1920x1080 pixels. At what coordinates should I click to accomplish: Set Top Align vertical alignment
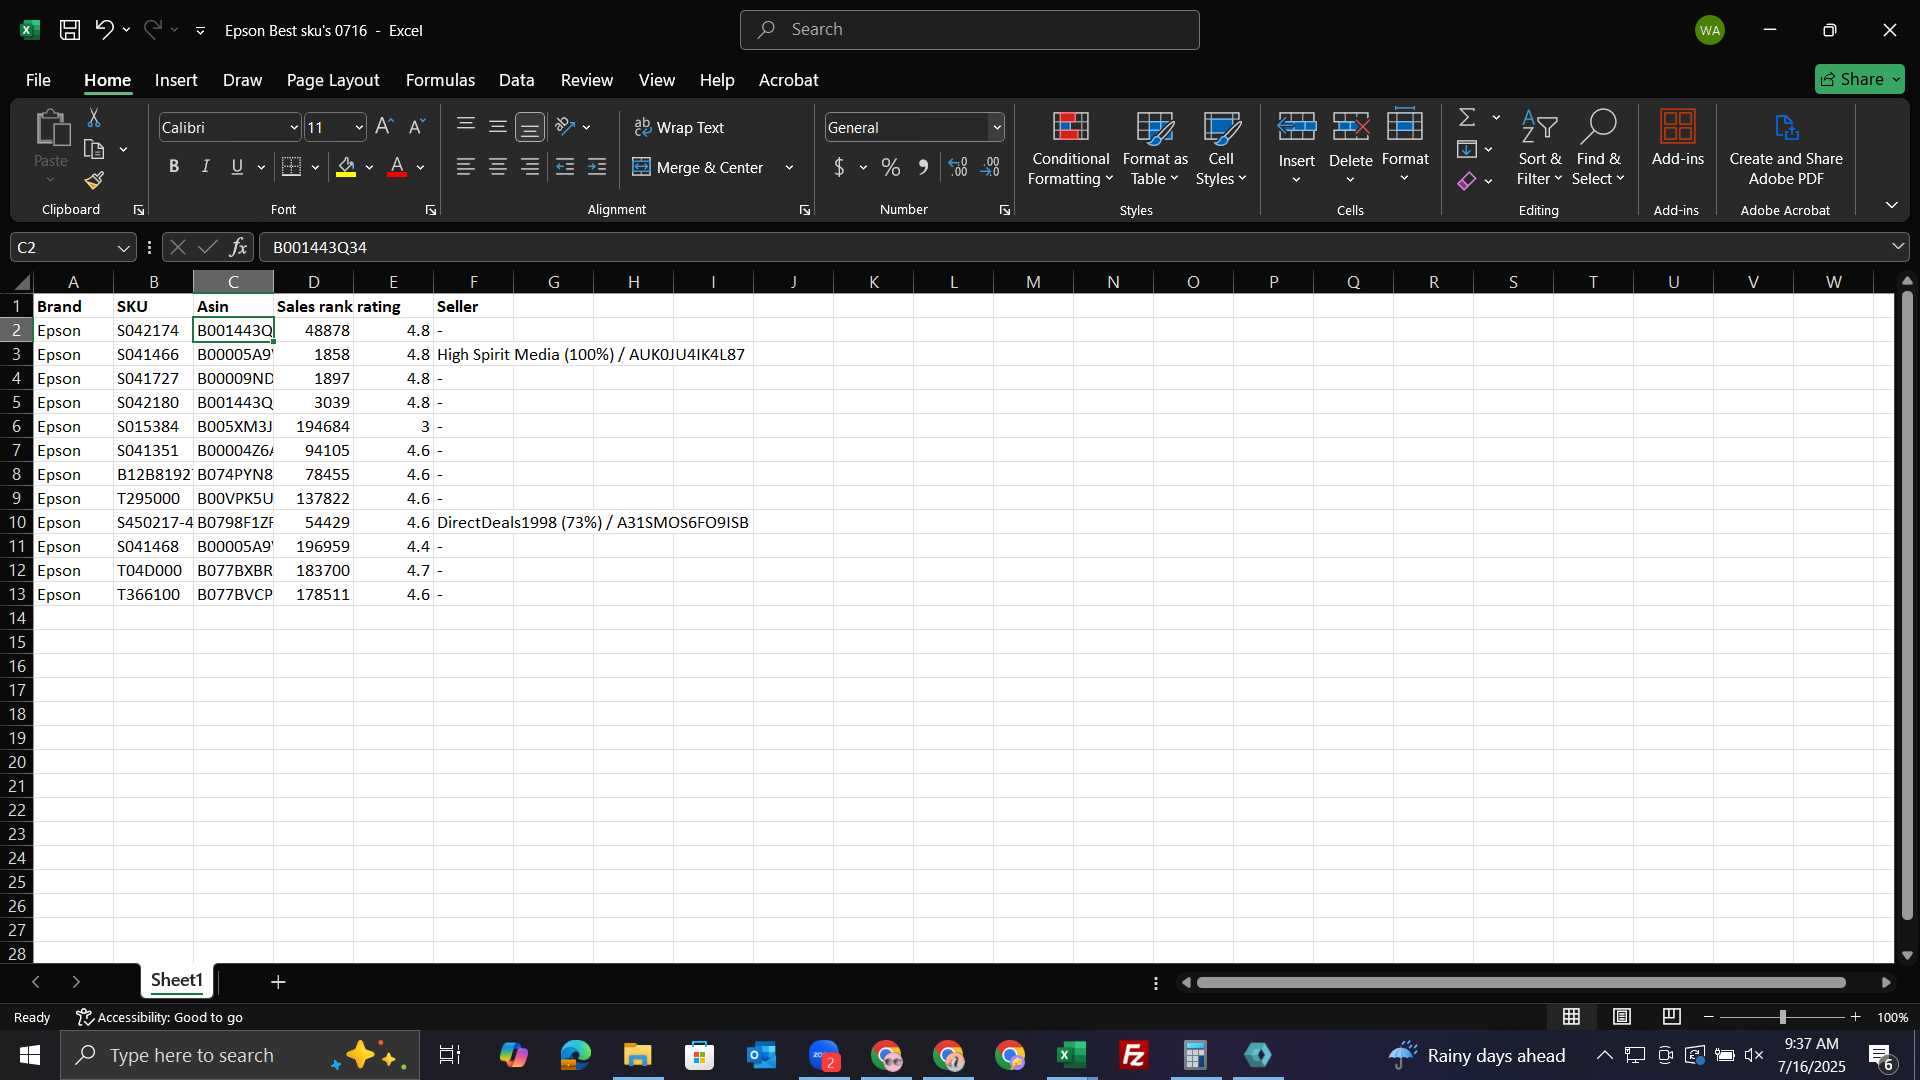466,126
